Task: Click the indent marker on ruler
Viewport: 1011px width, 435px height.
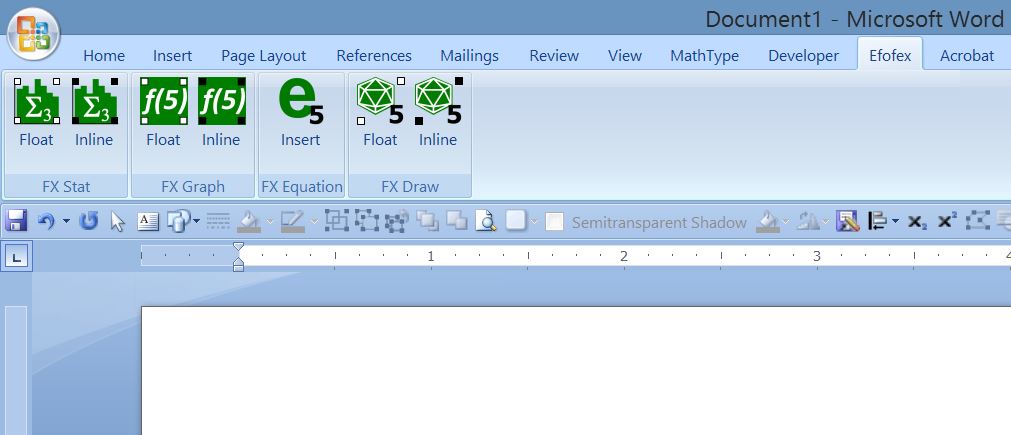Action: [239, 256]
